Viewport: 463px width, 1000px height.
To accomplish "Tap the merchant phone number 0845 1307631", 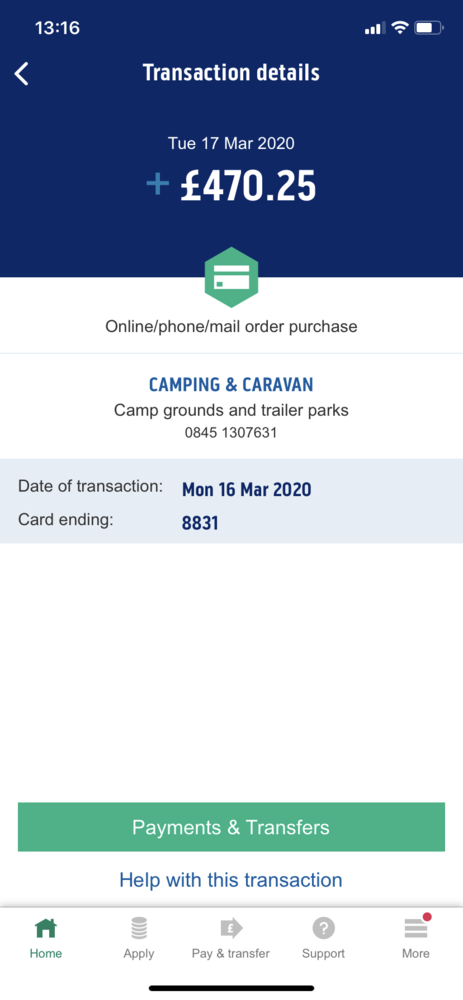I will click(x=231, y=433).
